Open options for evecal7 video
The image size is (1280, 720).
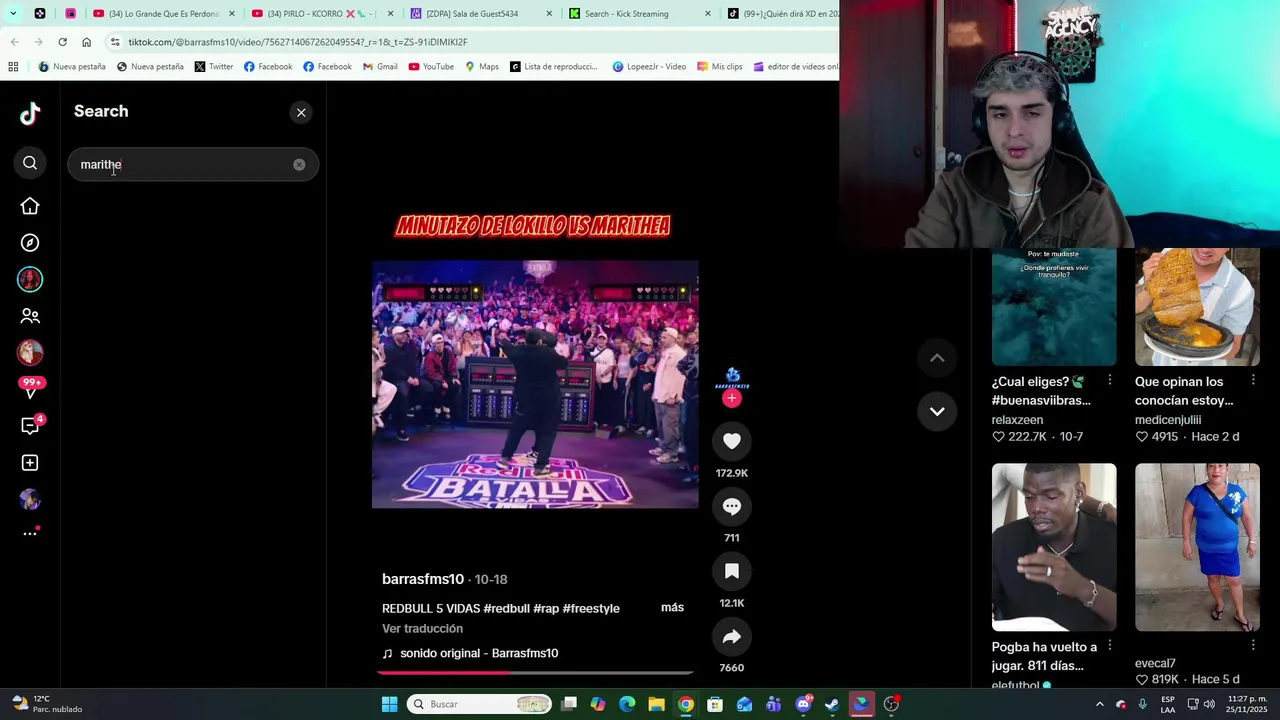(1253, 646)
